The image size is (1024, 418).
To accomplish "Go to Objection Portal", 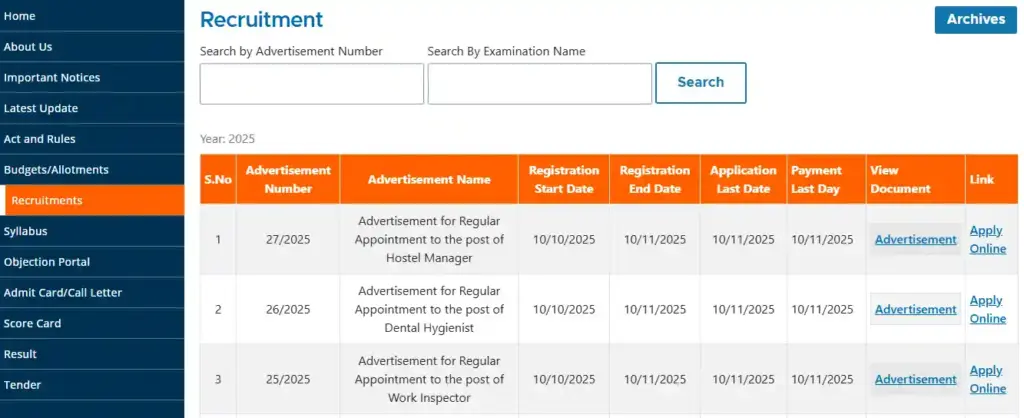I will [47, 262].
